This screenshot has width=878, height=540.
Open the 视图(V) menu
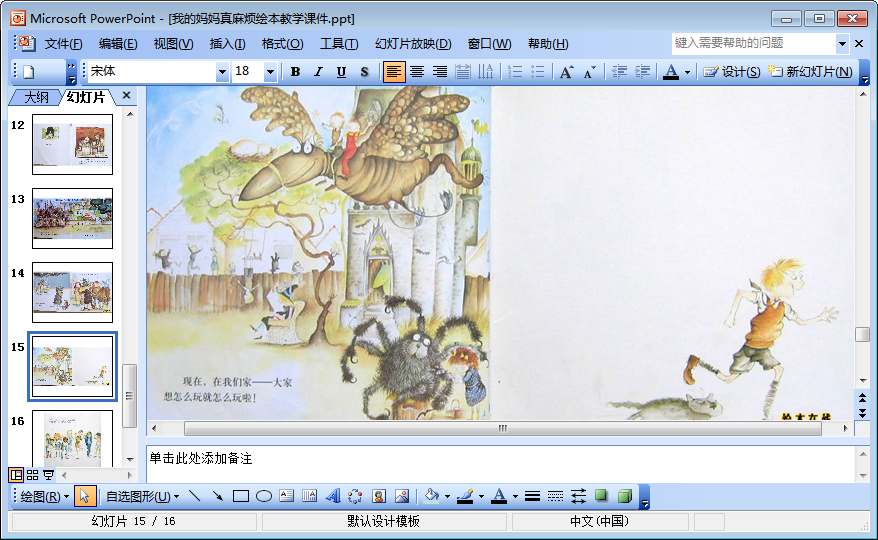(173, 44)
